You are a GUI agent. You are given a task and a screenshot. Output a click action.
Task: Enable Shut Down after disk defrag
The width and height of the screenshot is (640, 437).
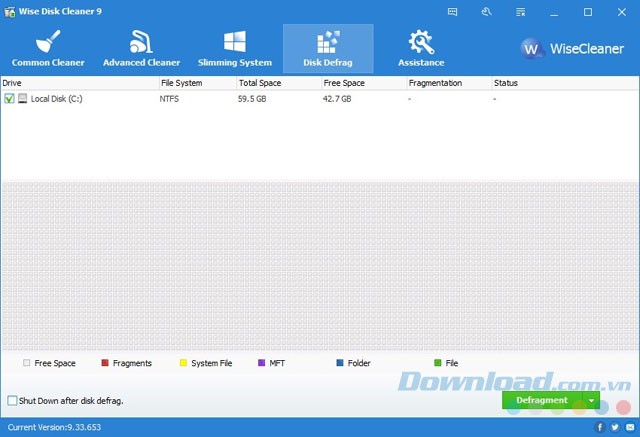pyautogui.click(x=12, y=401)
